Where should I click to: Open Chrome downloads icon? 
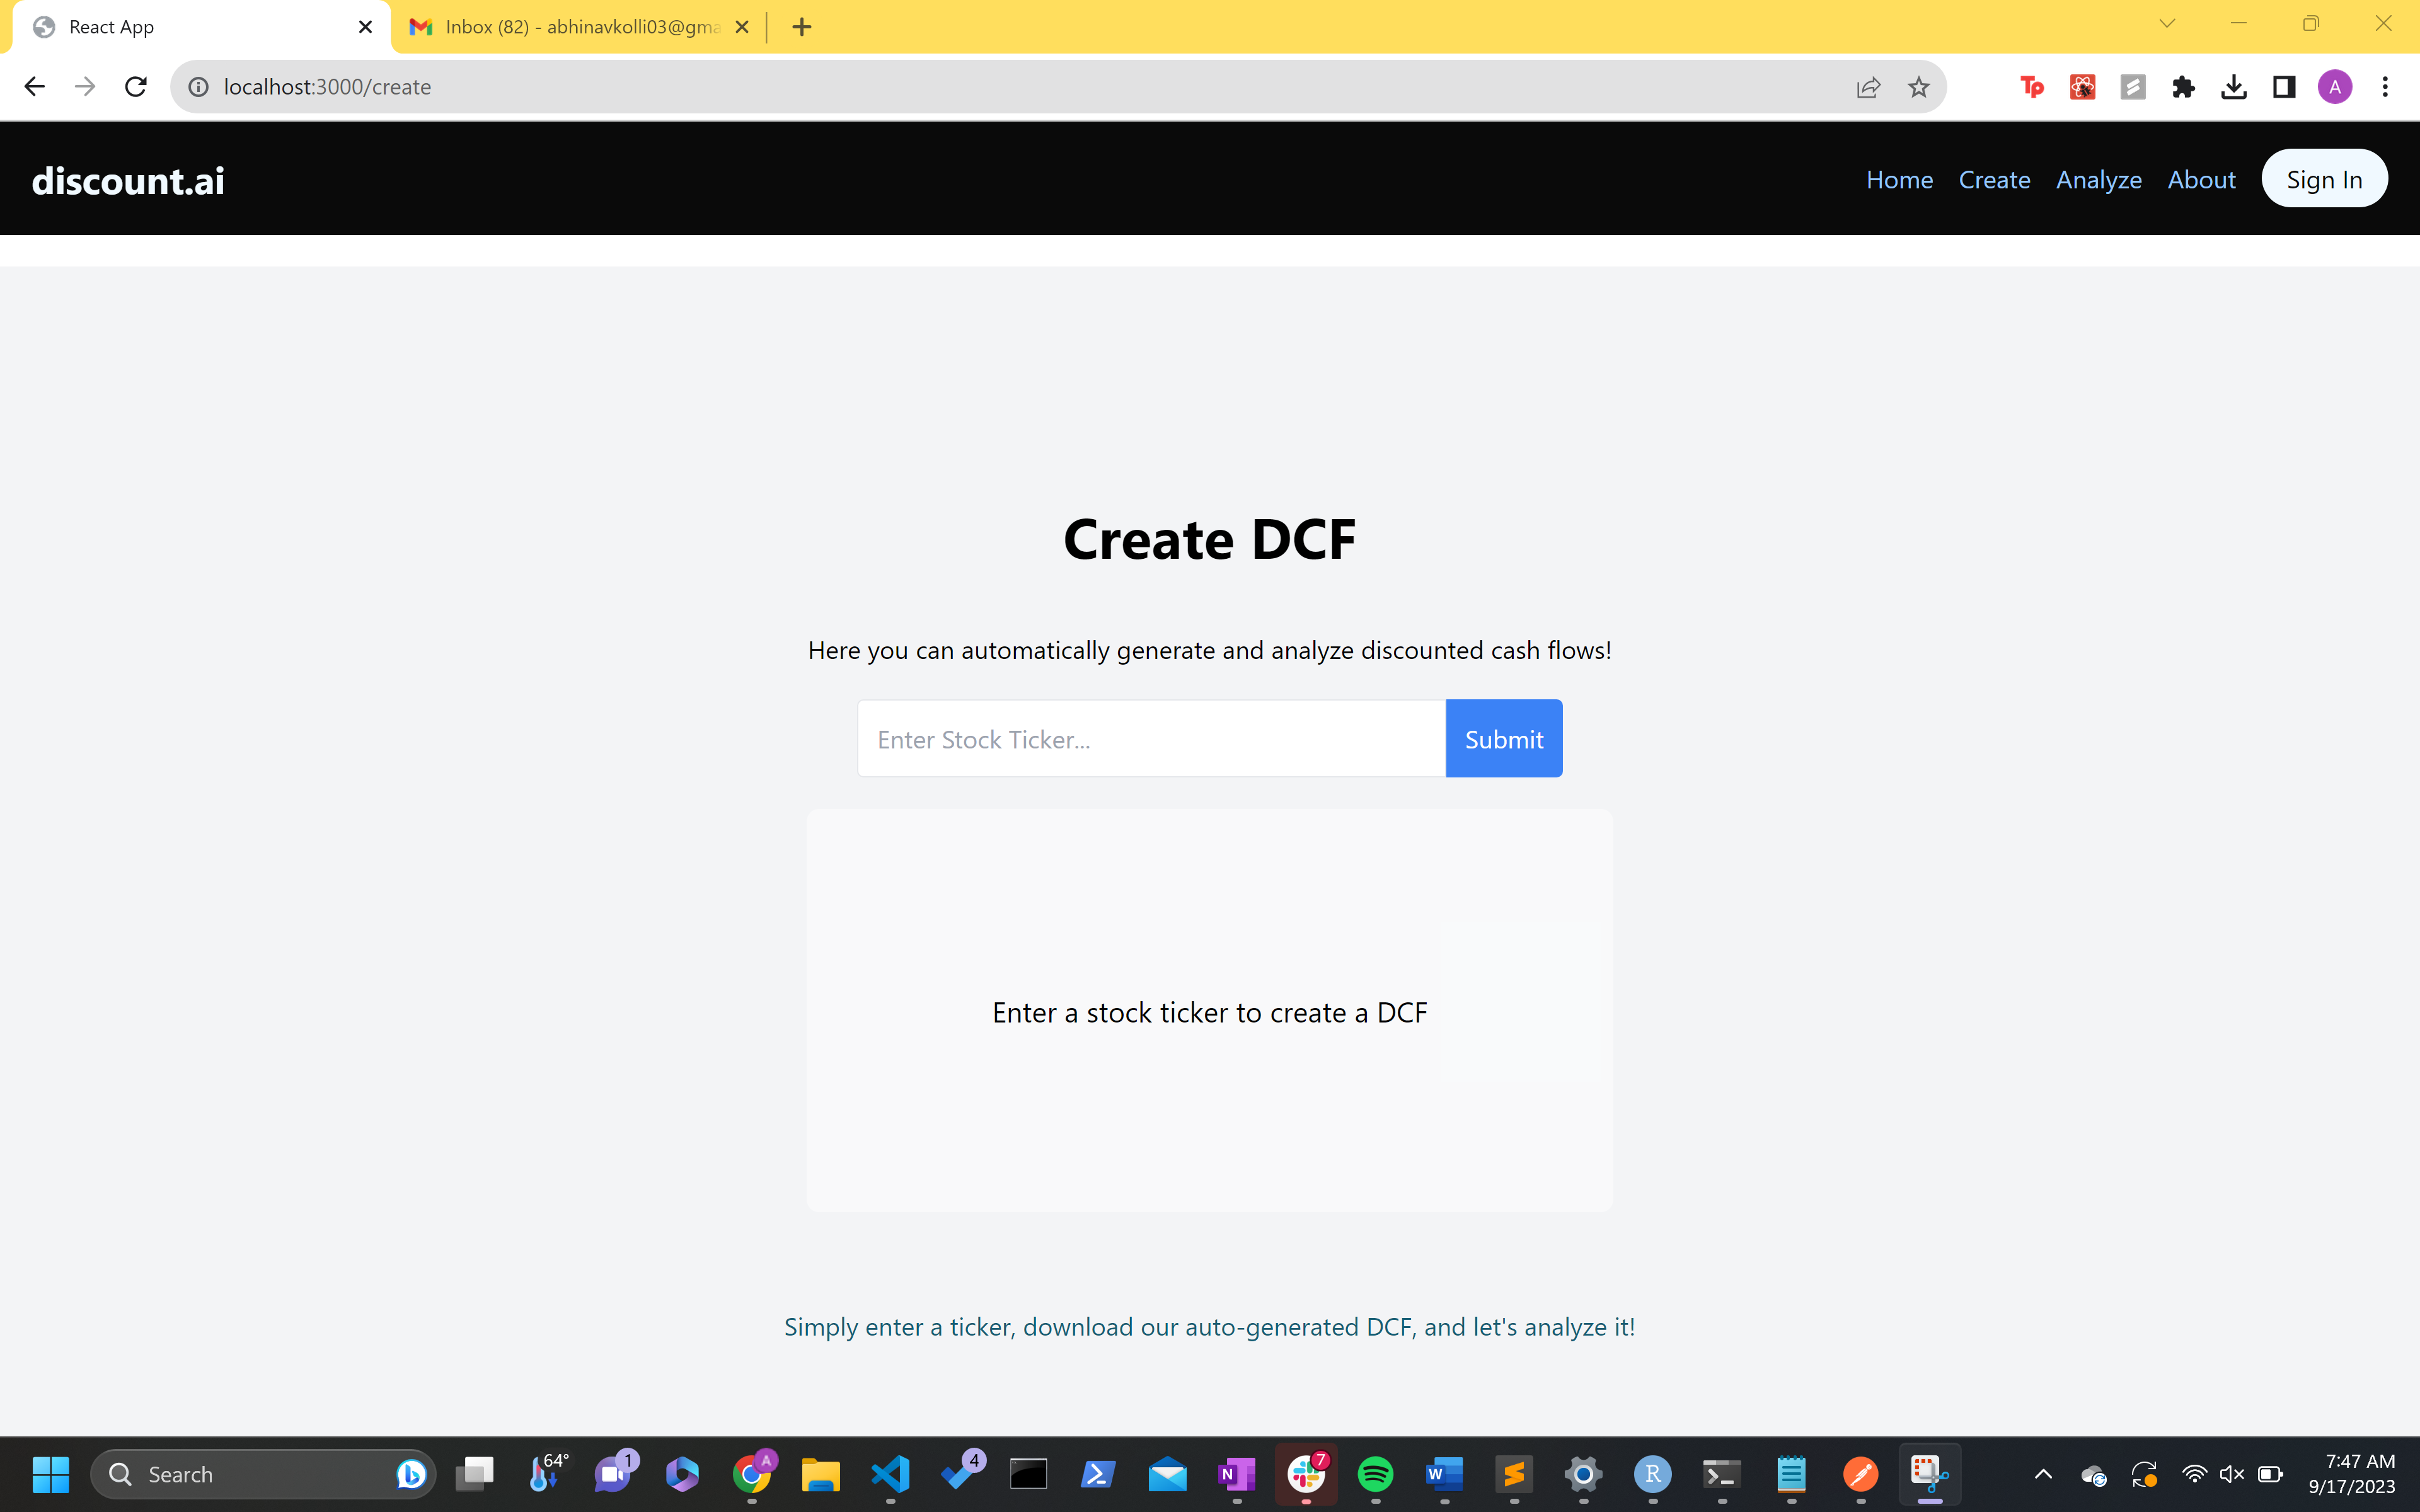2233,87
